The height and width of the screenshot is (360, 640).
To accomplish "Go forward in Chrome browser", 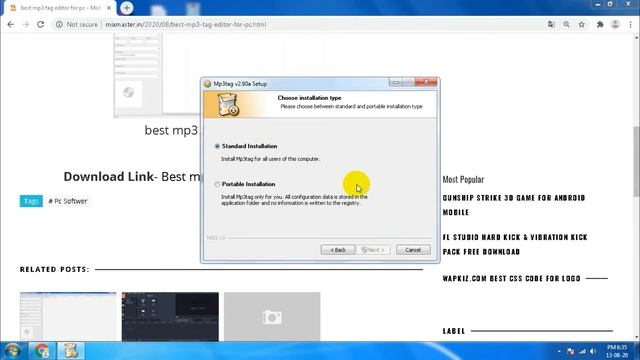I will [26, 24].
